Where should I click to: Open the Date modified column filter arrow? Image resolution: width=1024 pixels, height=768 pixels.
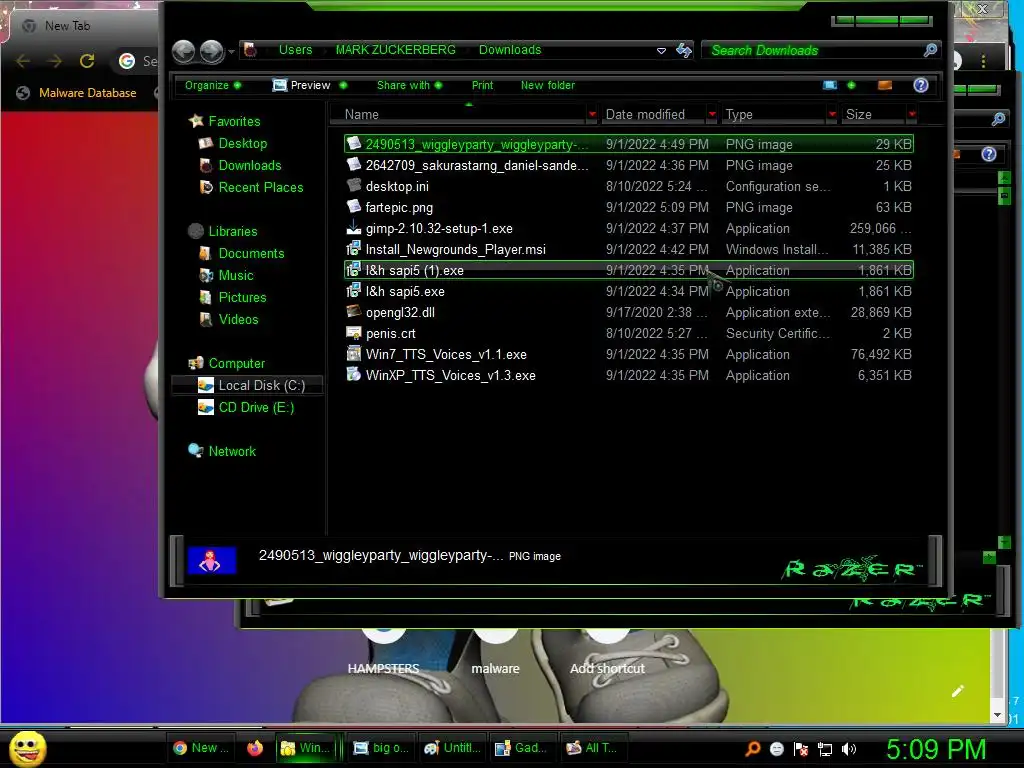click(712, 114)
